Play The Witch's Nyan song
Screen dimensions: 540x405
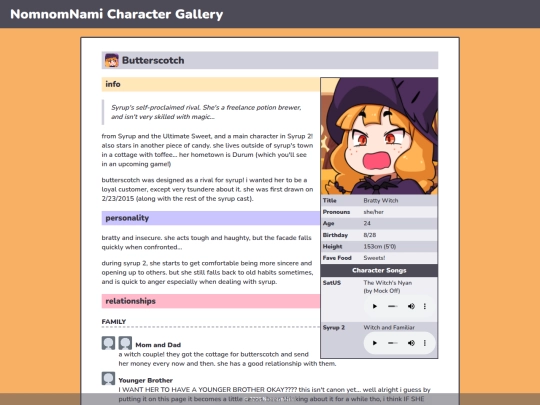click(375, 306)
